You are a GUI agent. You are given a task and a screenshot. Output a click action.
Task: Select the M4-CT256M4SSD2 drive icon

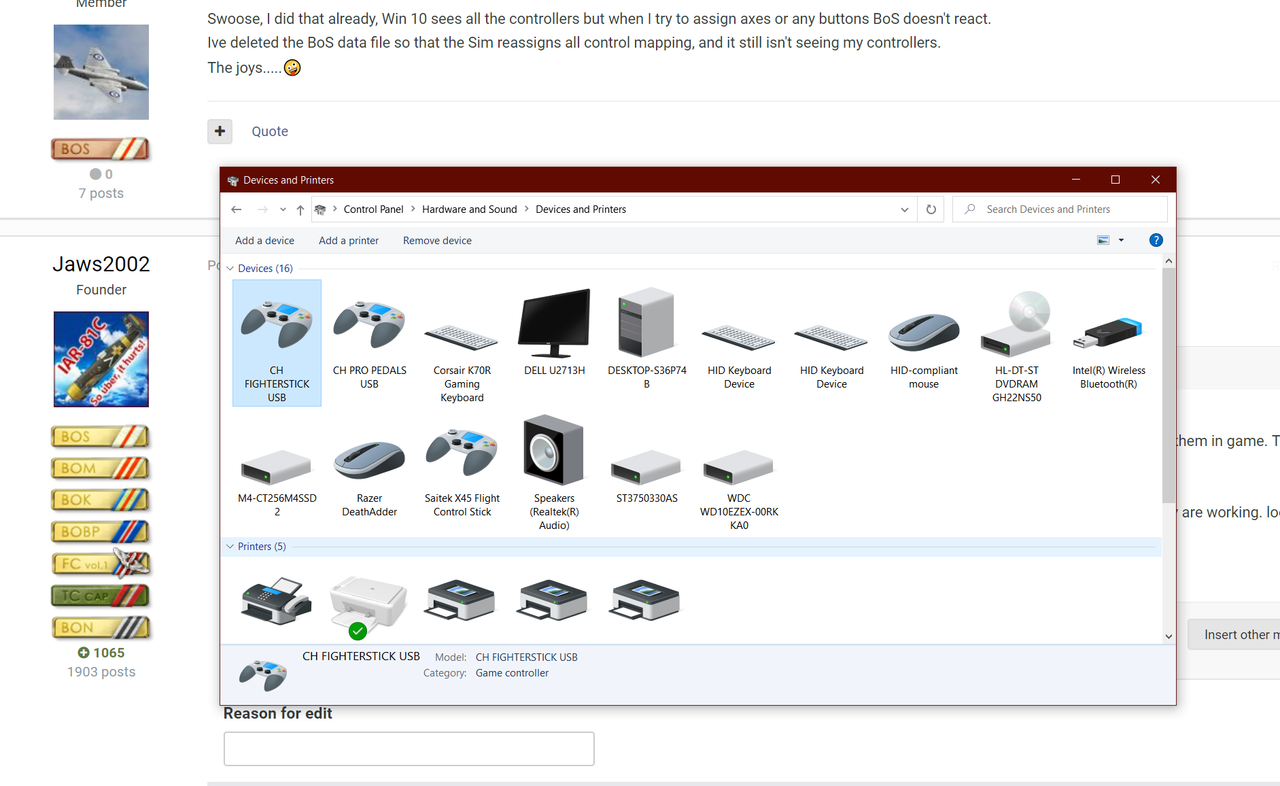point(277,467)
